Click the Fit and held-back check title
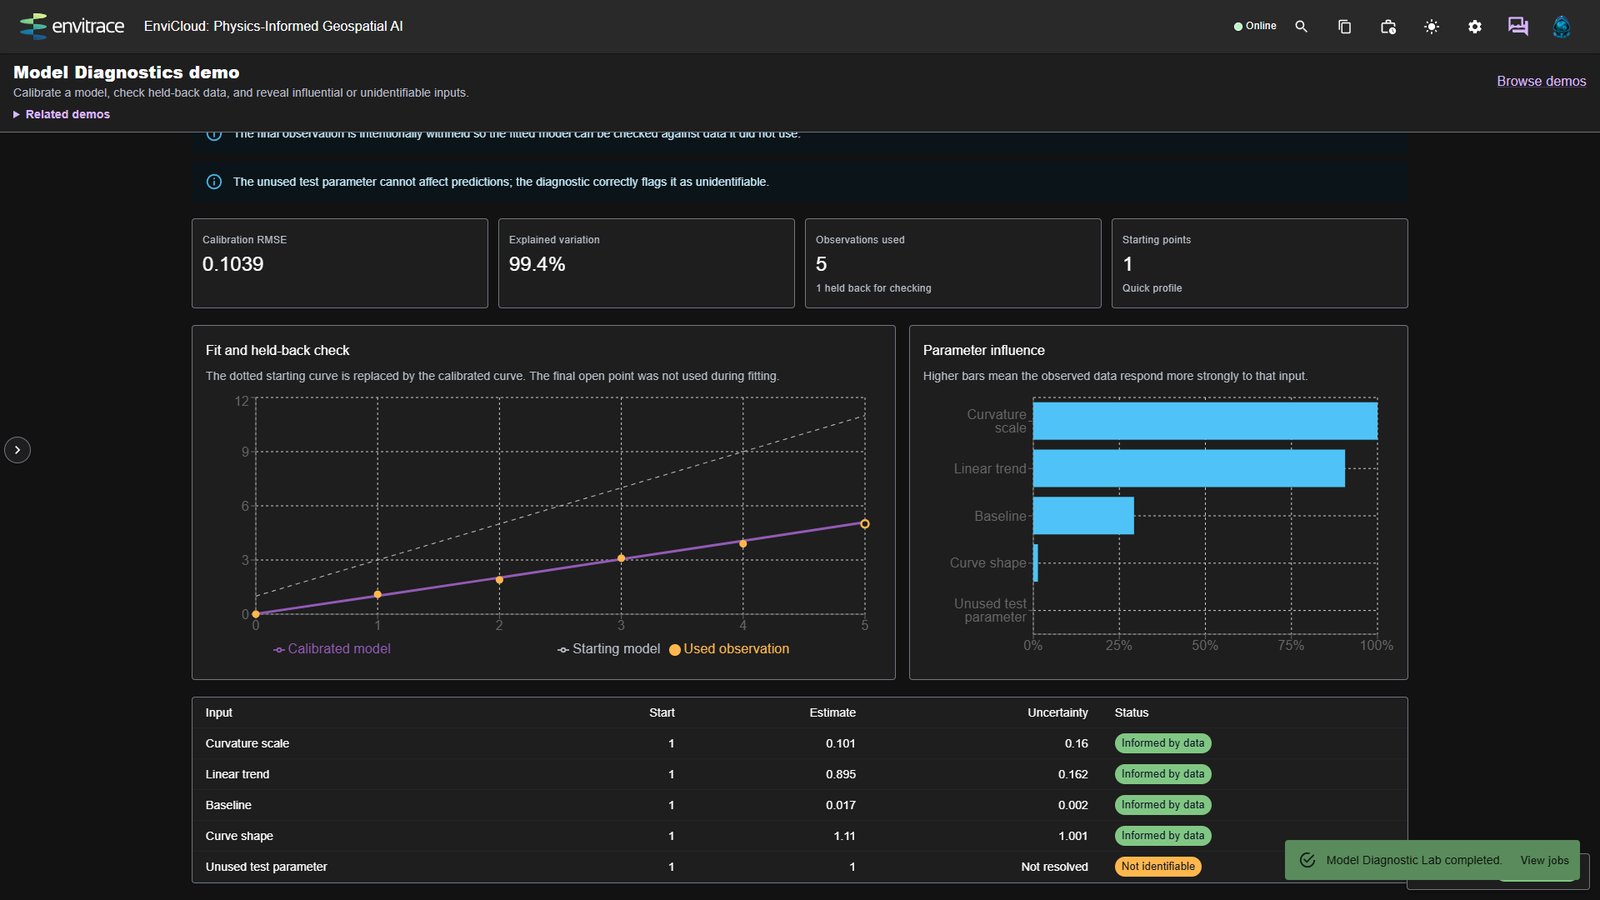Screen dimensions: 1600x900 [x=277, y=351]
